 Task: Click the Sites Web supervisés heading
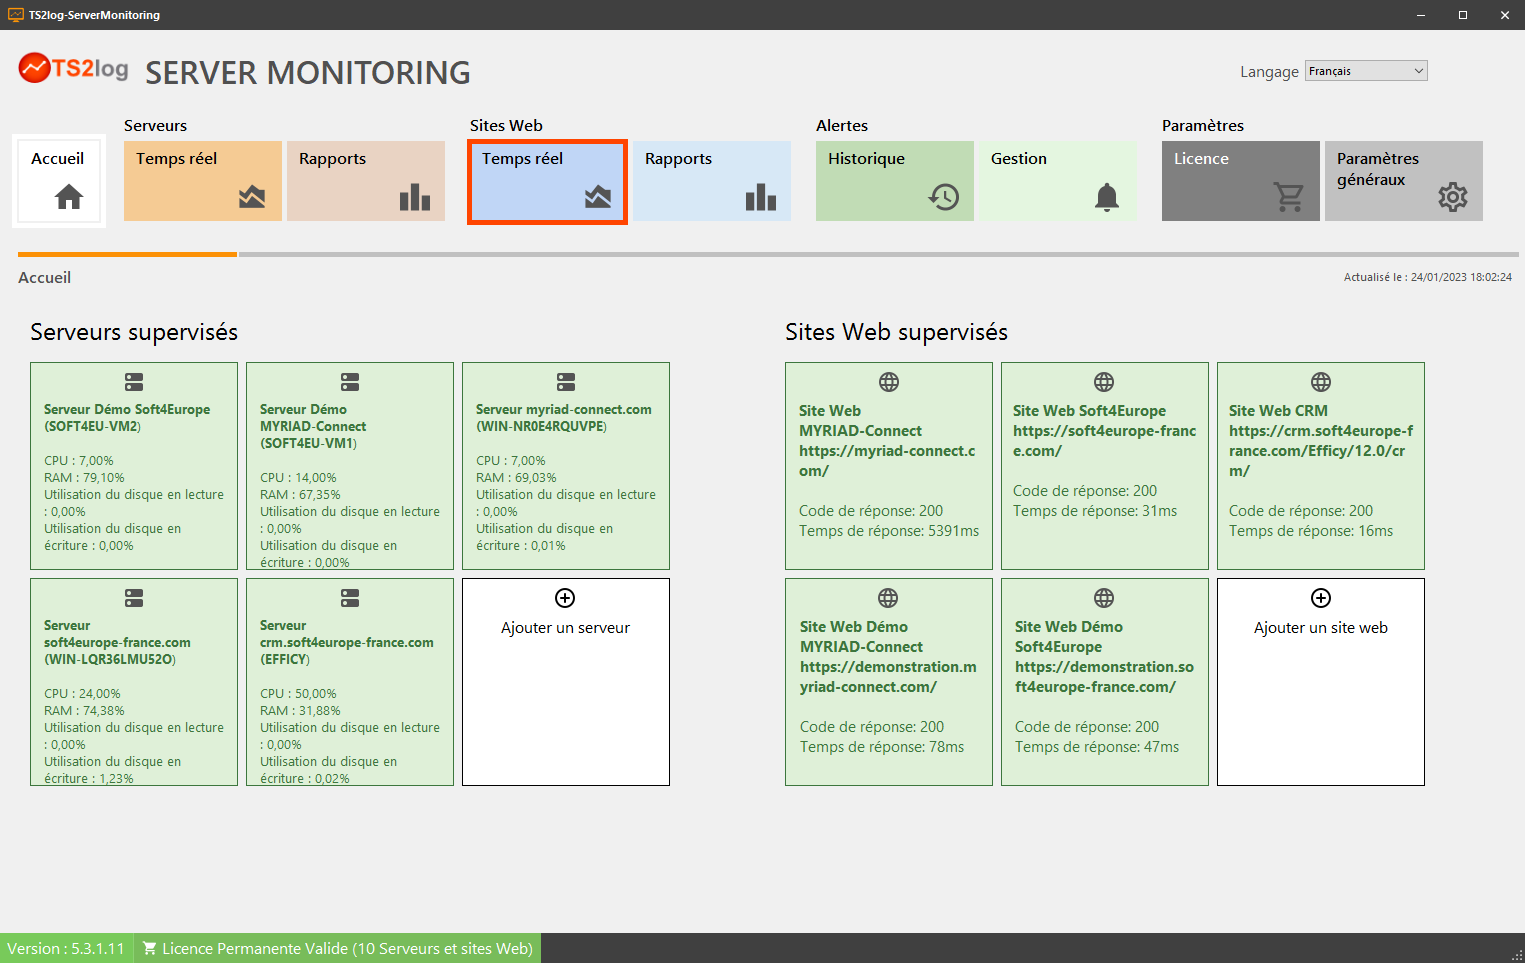(x=896, y=332)
